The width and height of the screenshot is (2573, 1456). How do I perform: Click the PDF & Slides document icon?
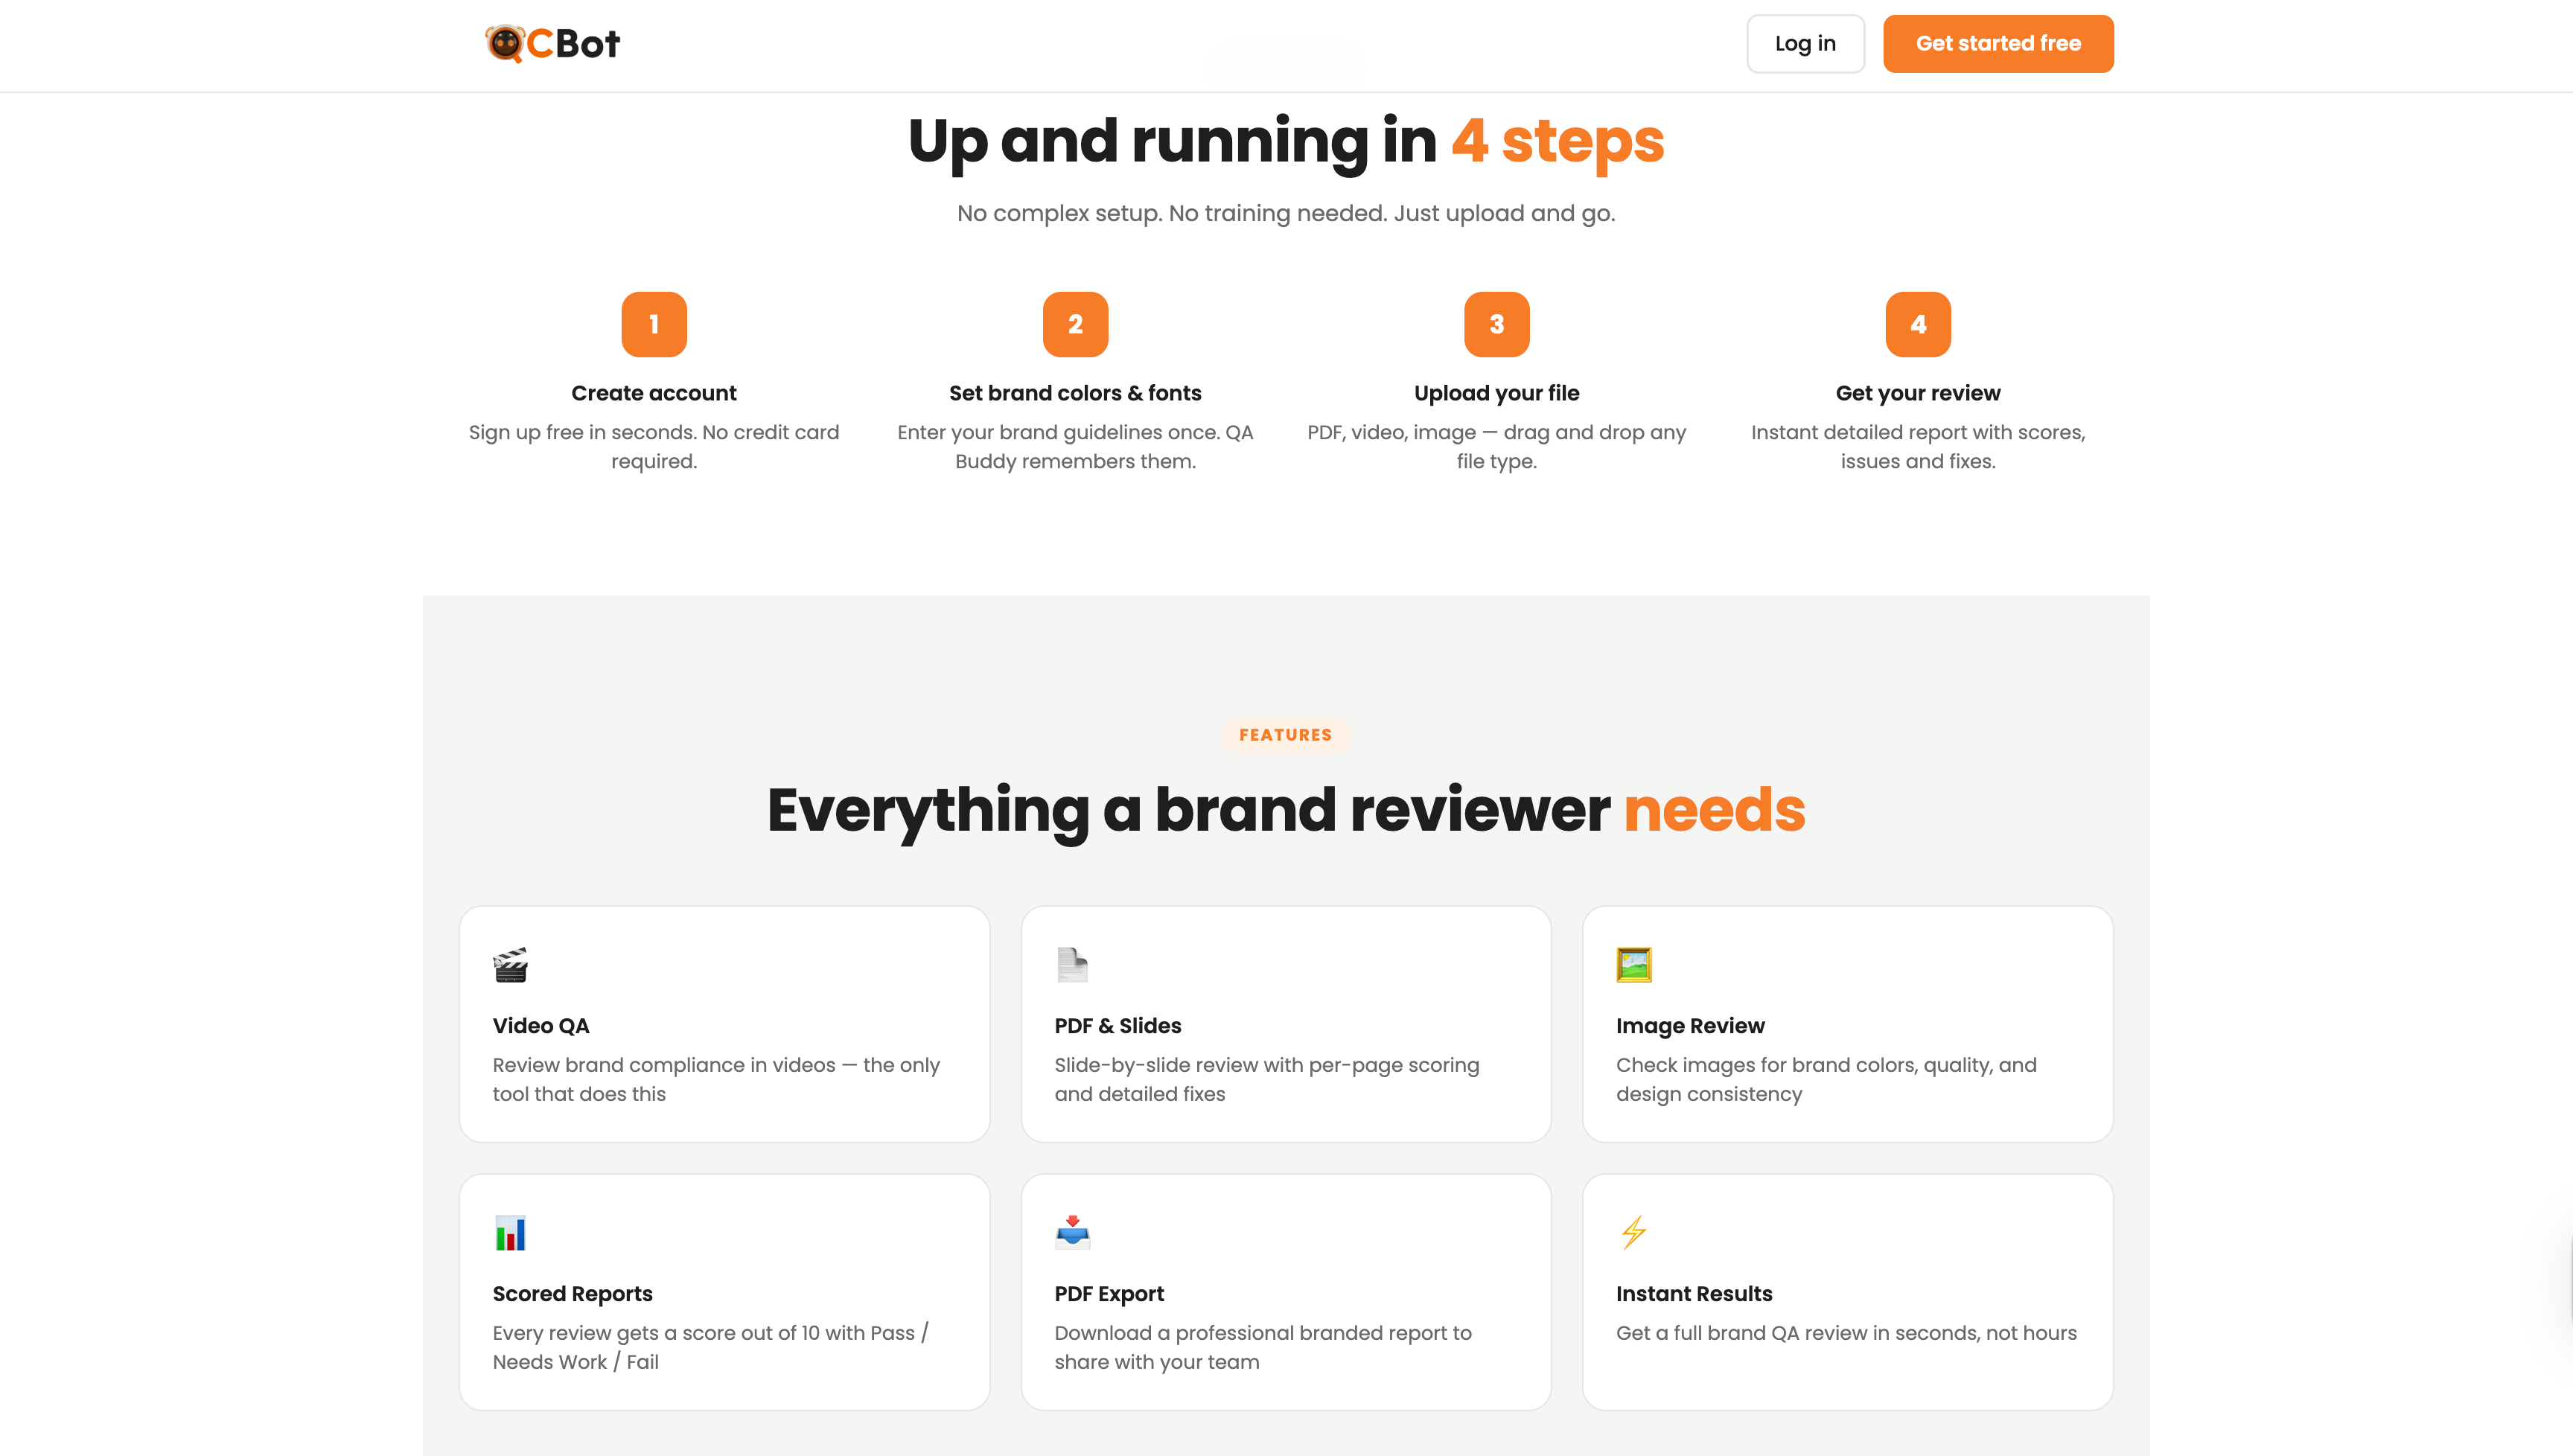pos(1072,965)
